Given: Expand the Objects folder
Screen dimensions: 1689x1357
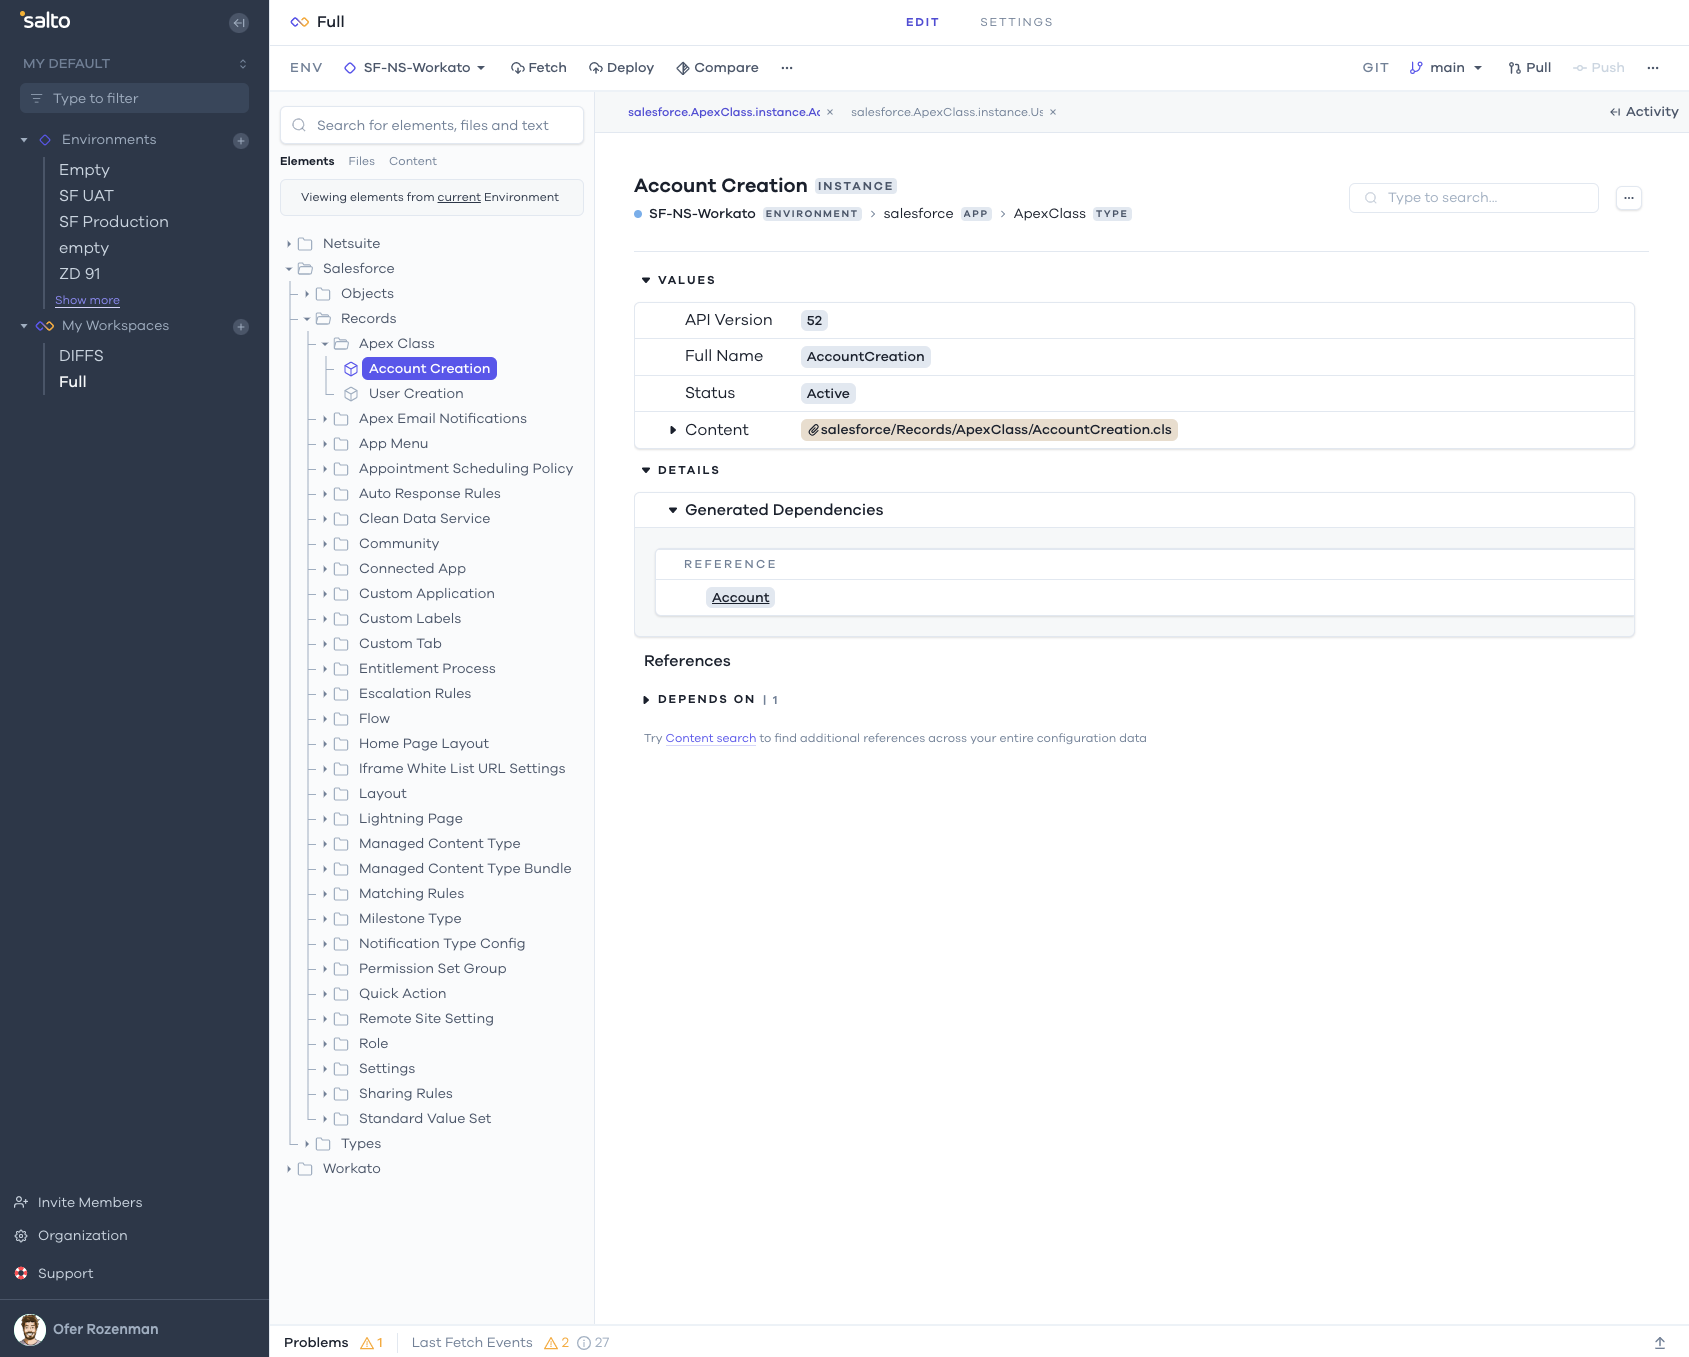Looking at the screenshot, I should pos(307,294).
